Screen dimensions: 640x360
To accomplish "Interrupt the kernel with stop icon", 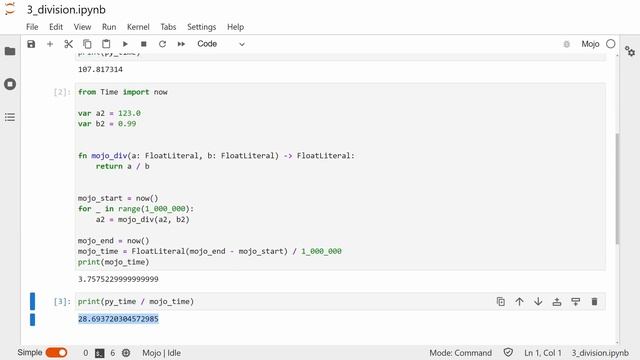I will (144, 44).
